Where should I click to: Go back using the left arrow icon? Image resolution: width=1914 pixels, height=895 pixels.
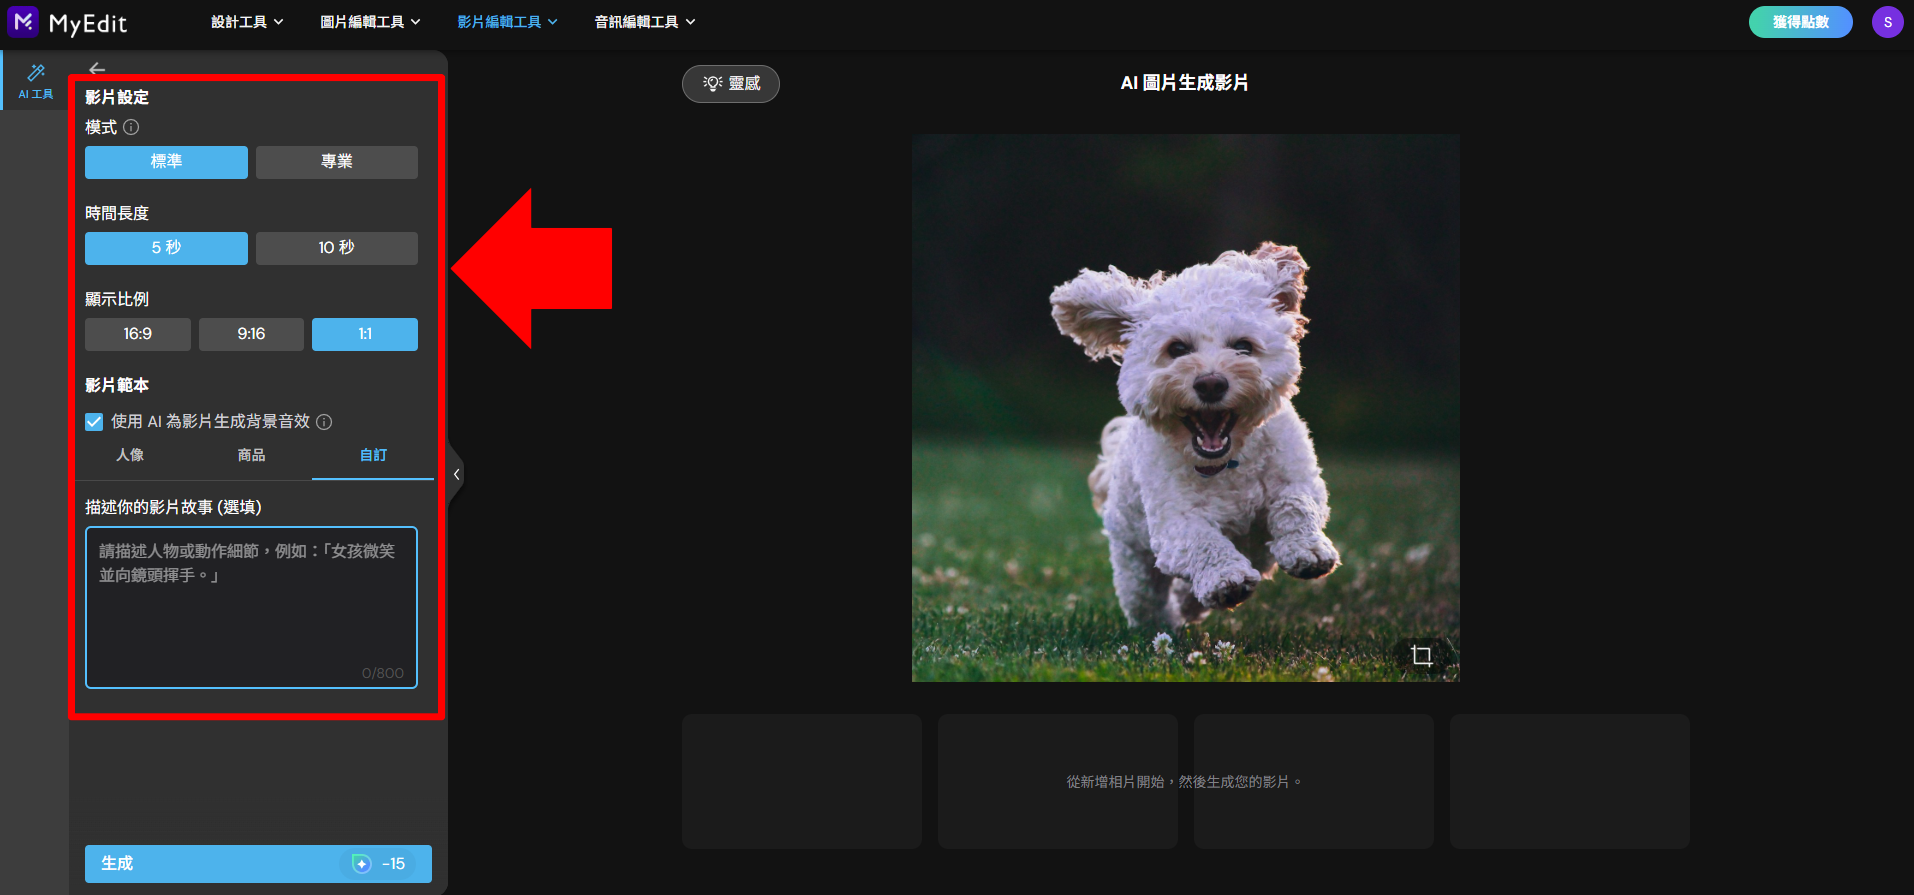coord(97,69)
